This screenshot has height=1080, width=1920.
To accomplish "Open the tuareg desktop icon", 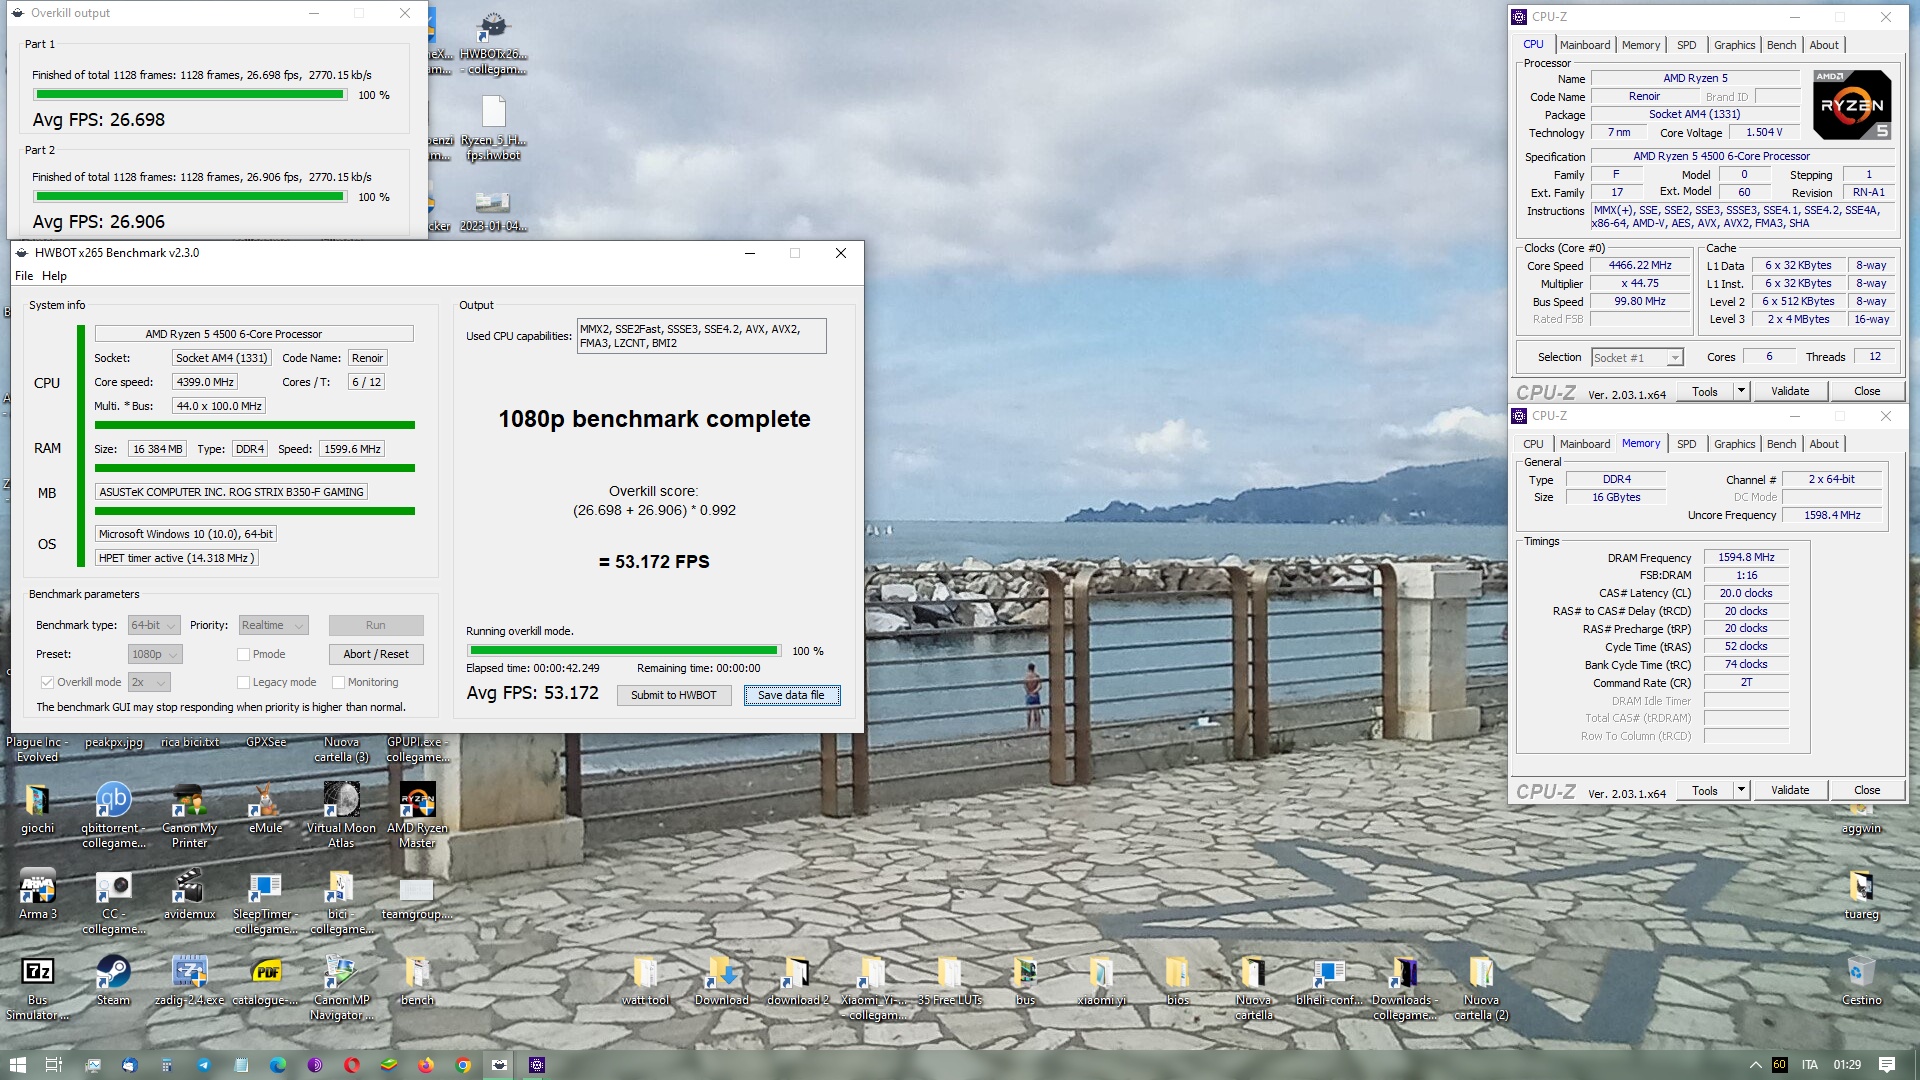I will click(1861, 894).
